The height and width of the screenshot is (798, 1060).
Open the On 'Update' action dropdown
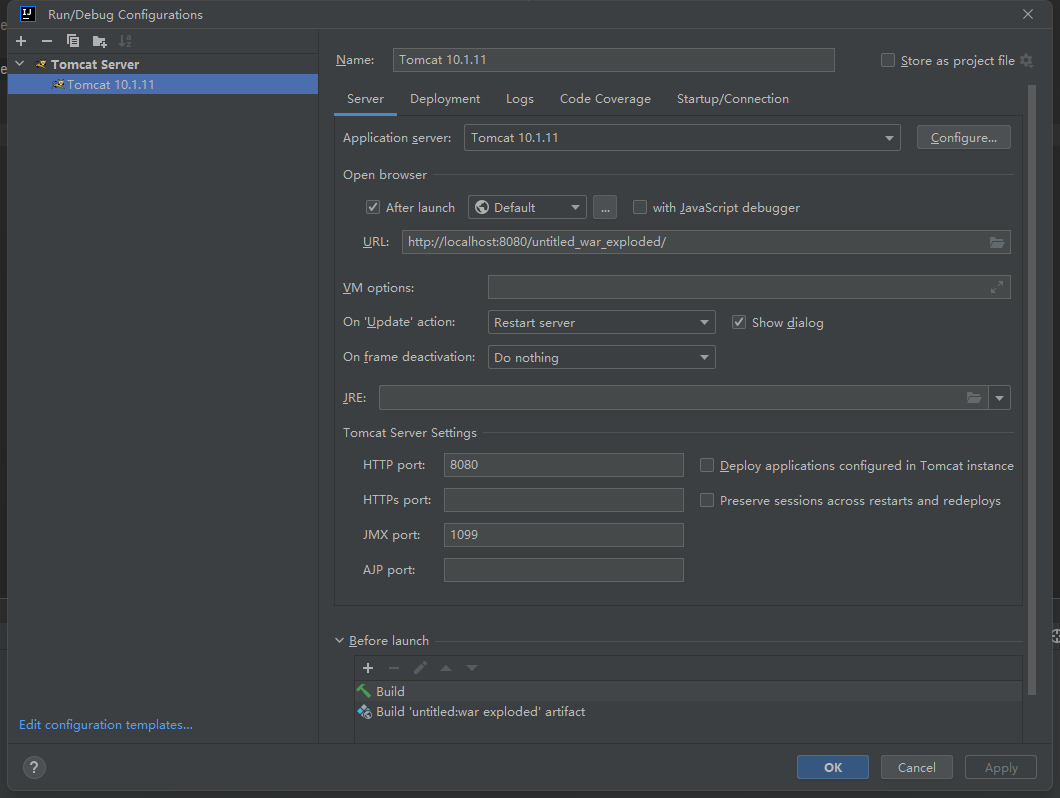click(705, 323)
